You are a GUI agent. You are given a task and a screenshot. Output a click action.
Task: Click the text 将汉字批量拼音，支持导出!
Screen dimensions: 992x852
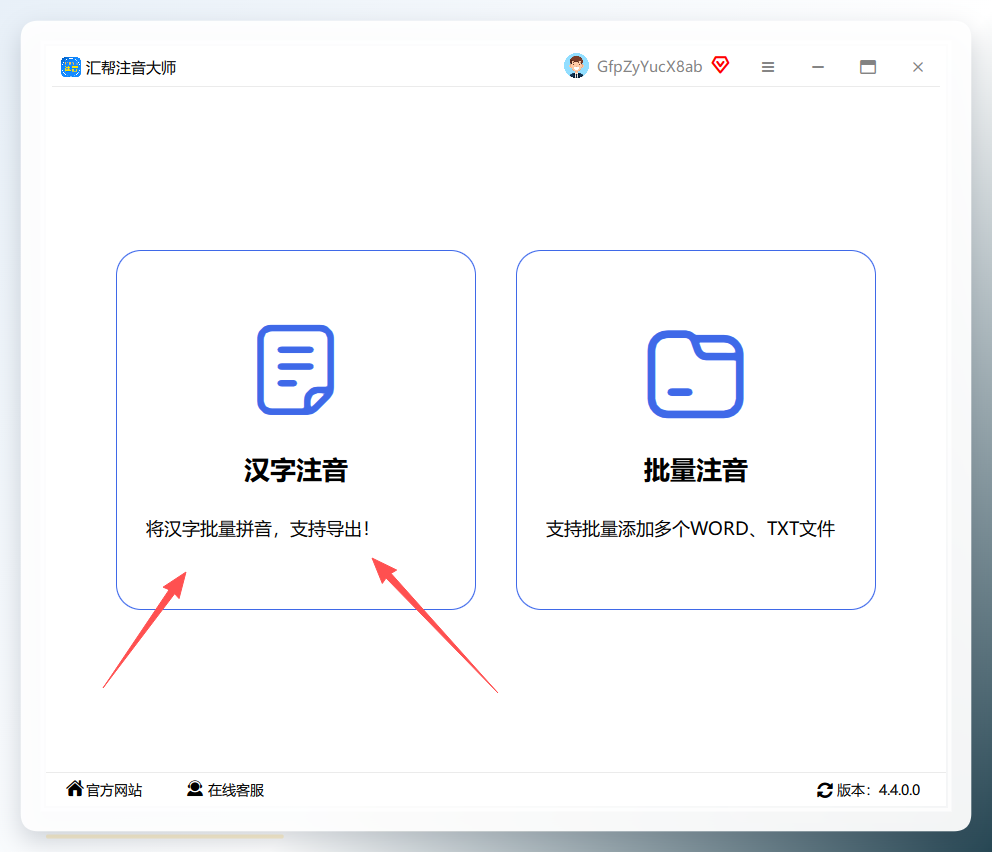tap(257, 529)
